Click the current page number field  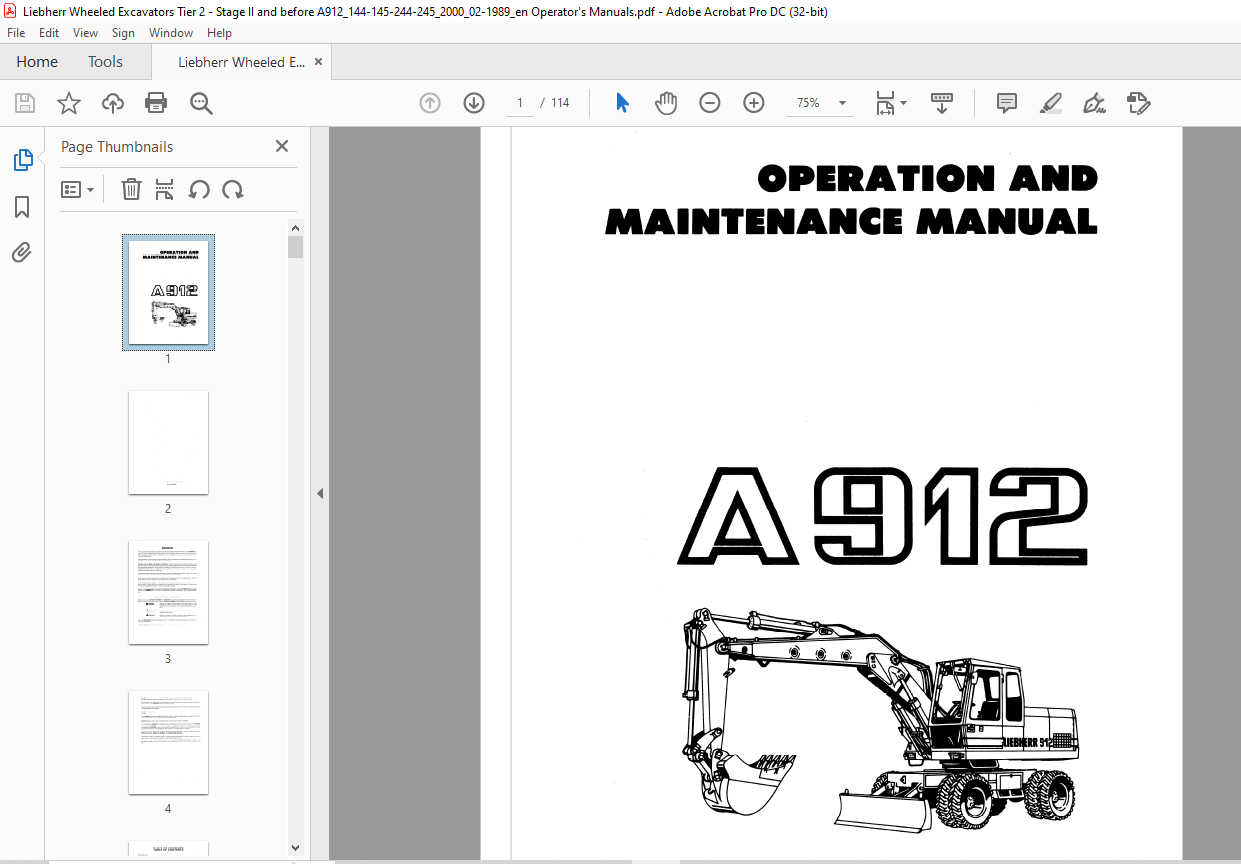click(x=520, y=103)
